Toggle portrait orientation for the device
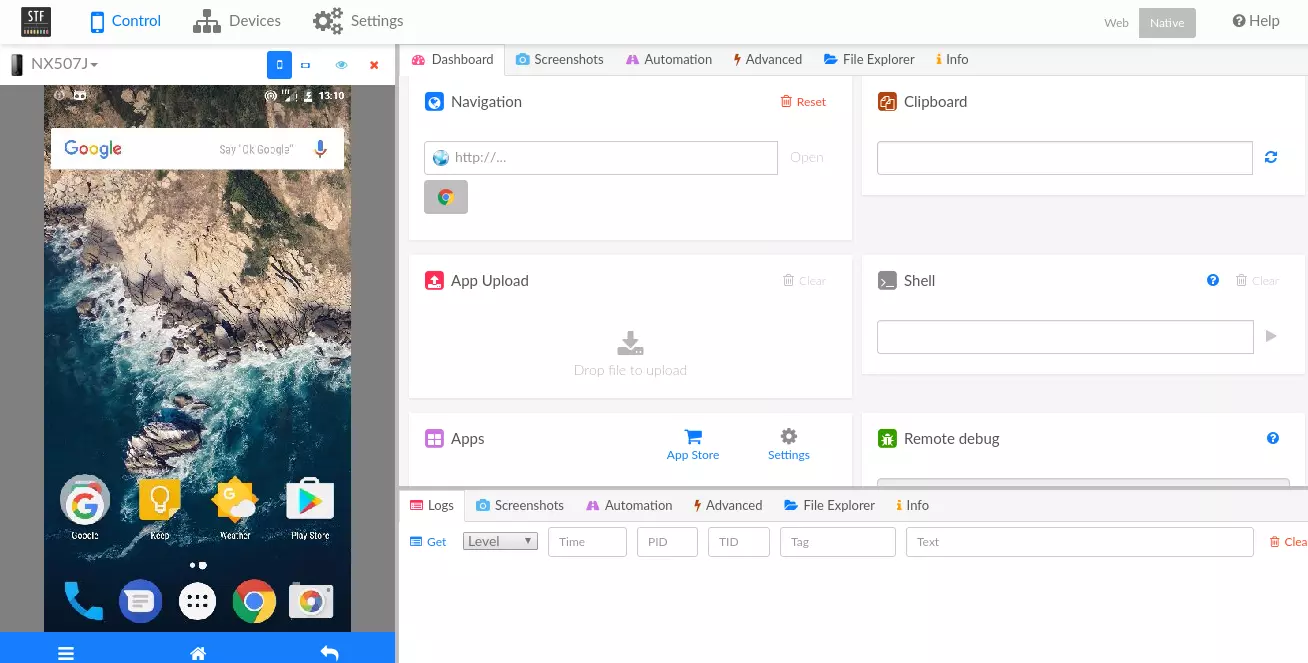 pos(279,65)
